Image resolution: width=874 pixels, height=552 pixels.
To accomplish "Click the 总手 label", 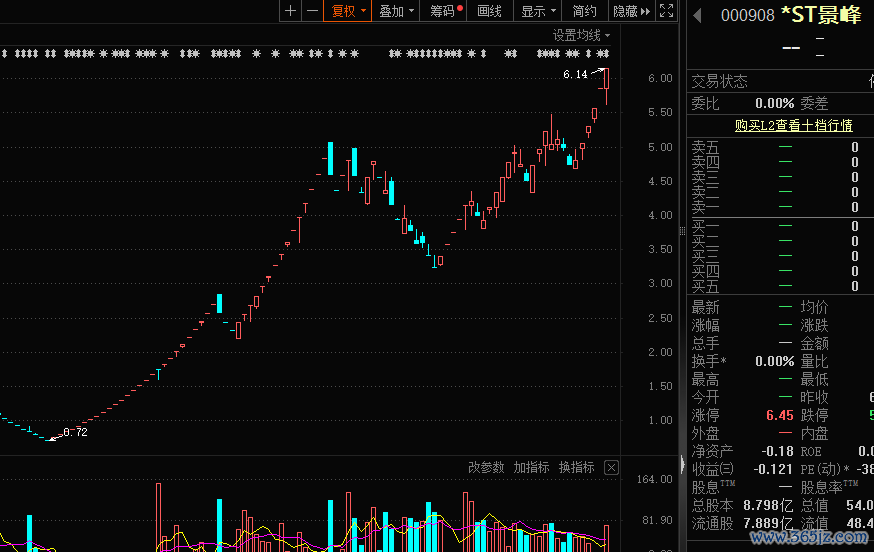I will point(705,343).
